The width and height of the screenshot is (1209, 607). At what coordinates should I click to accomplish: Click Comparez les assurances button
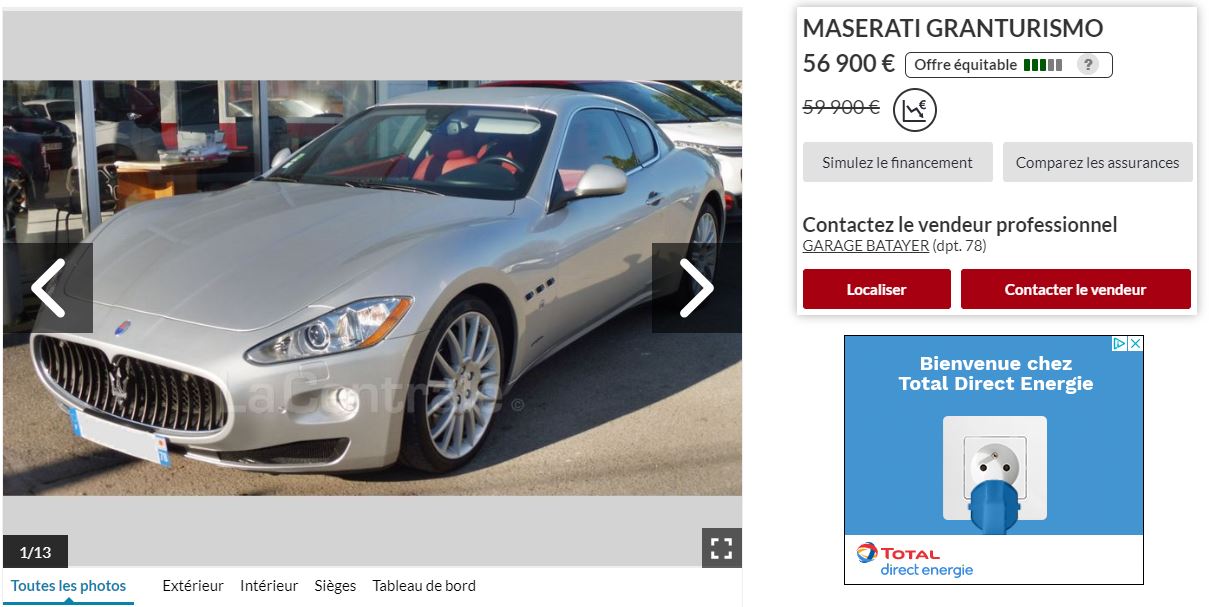click(1097, 162)
